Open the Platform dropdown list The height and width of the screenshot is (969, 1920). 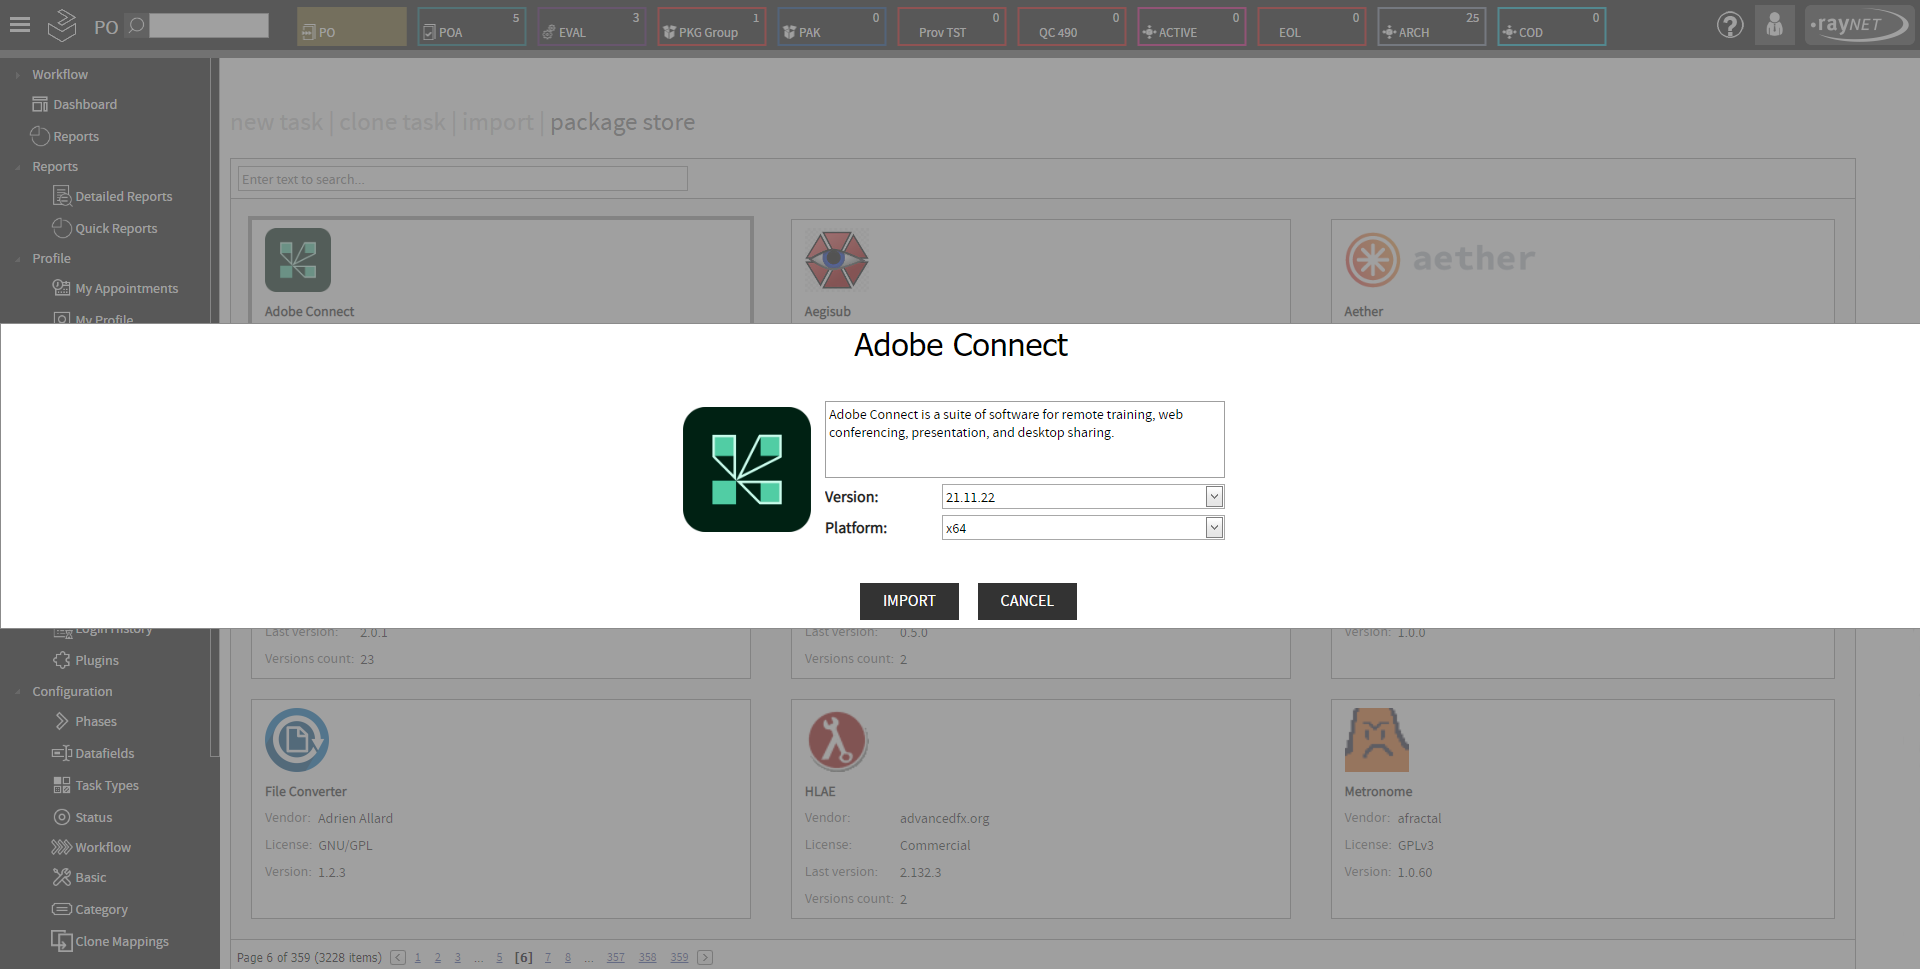pyautogui.click(x=1213, y=528)
